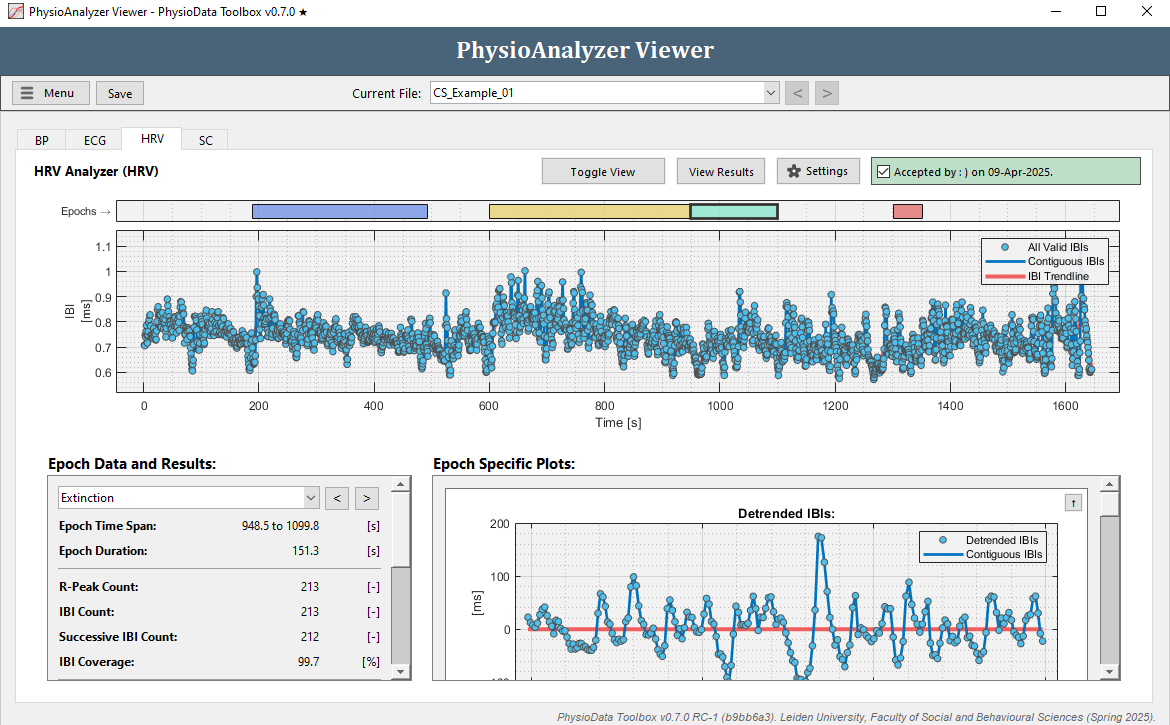Click Detrended IBIs plot title
Image resolution: width=1170 pixels, height=725 pixels.
[x=786, y=513]
